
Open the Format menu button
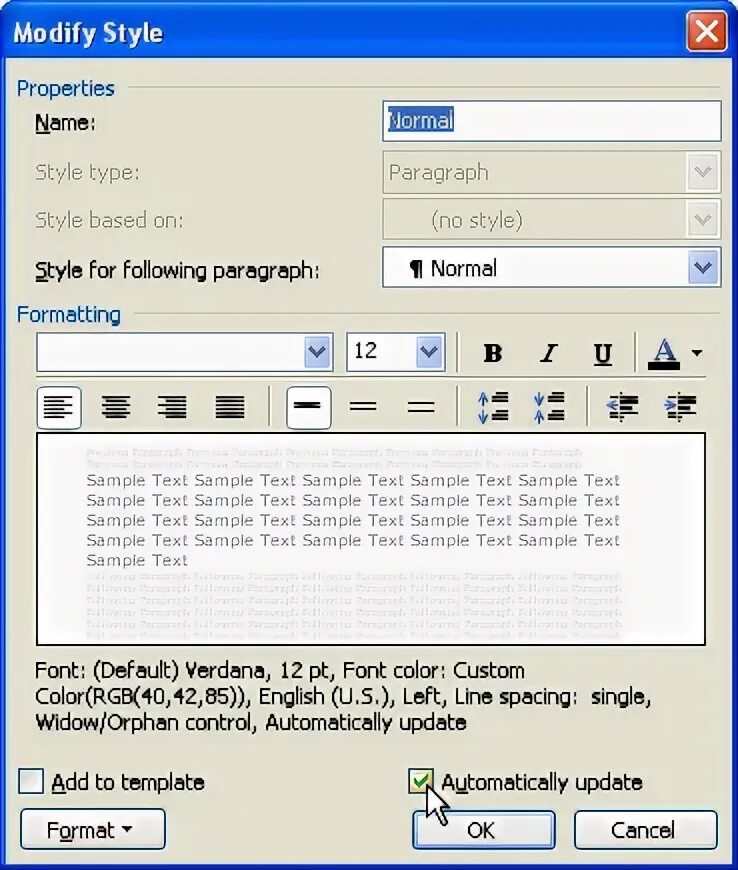tap(93, 829)
